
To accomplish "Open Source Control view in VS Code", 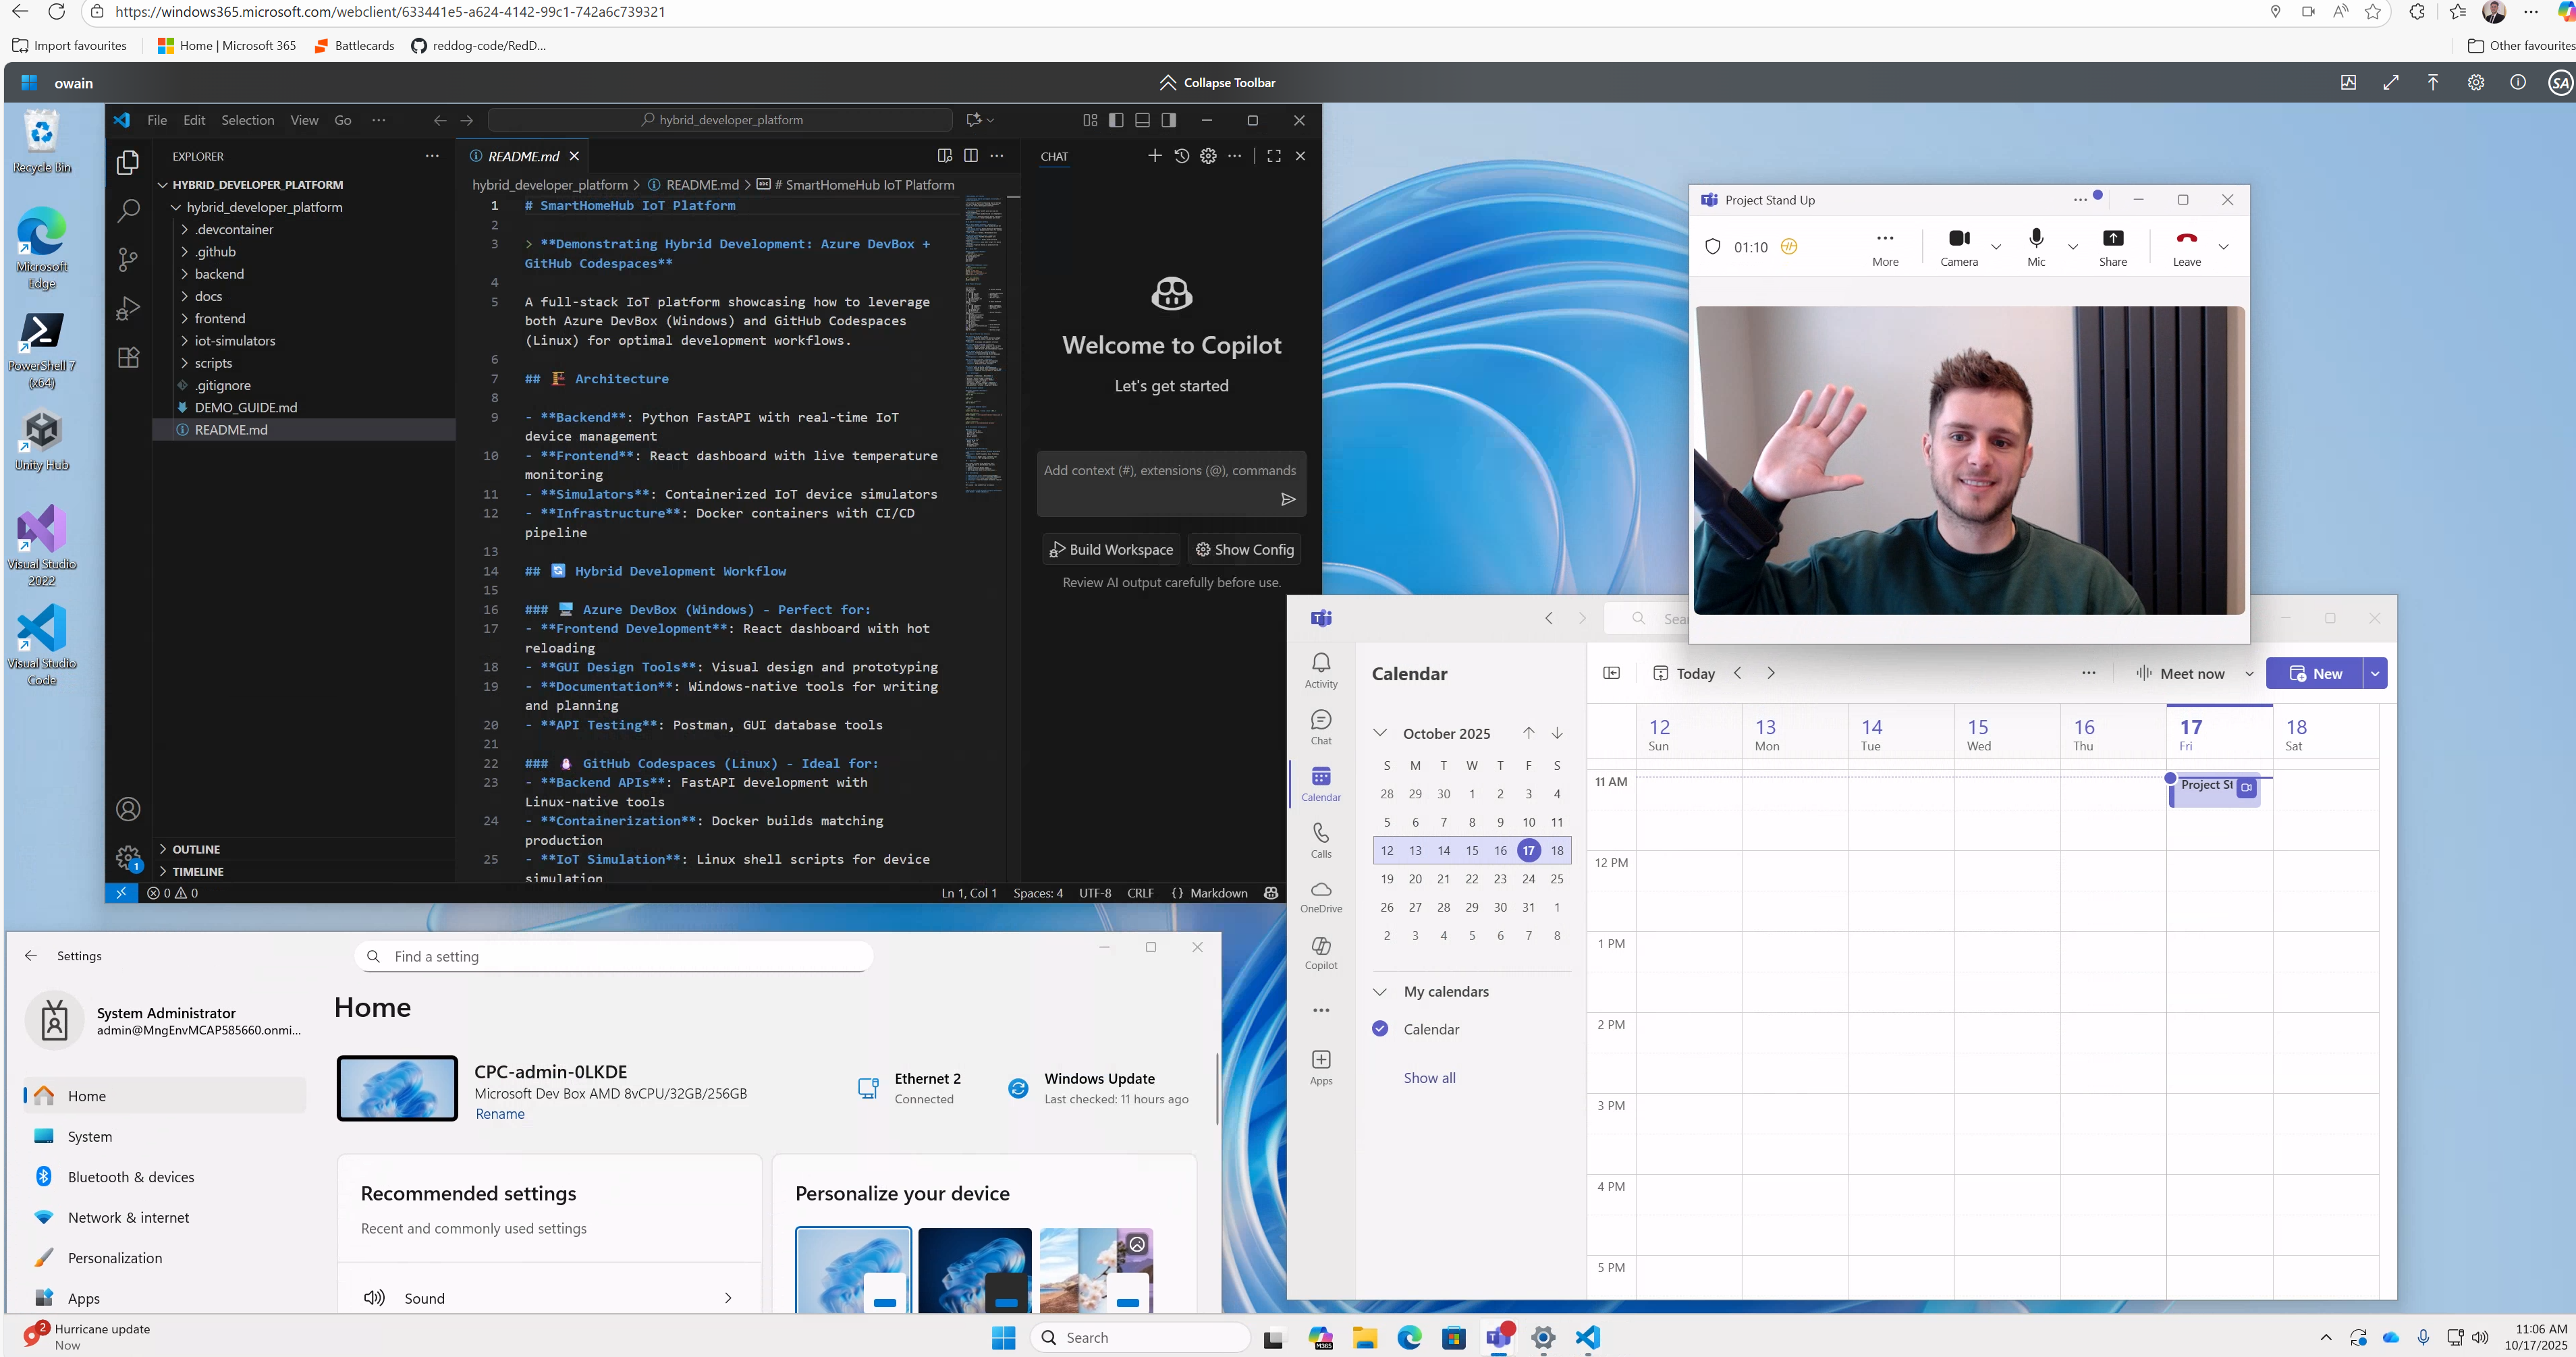I will click(x=128, y=259).
